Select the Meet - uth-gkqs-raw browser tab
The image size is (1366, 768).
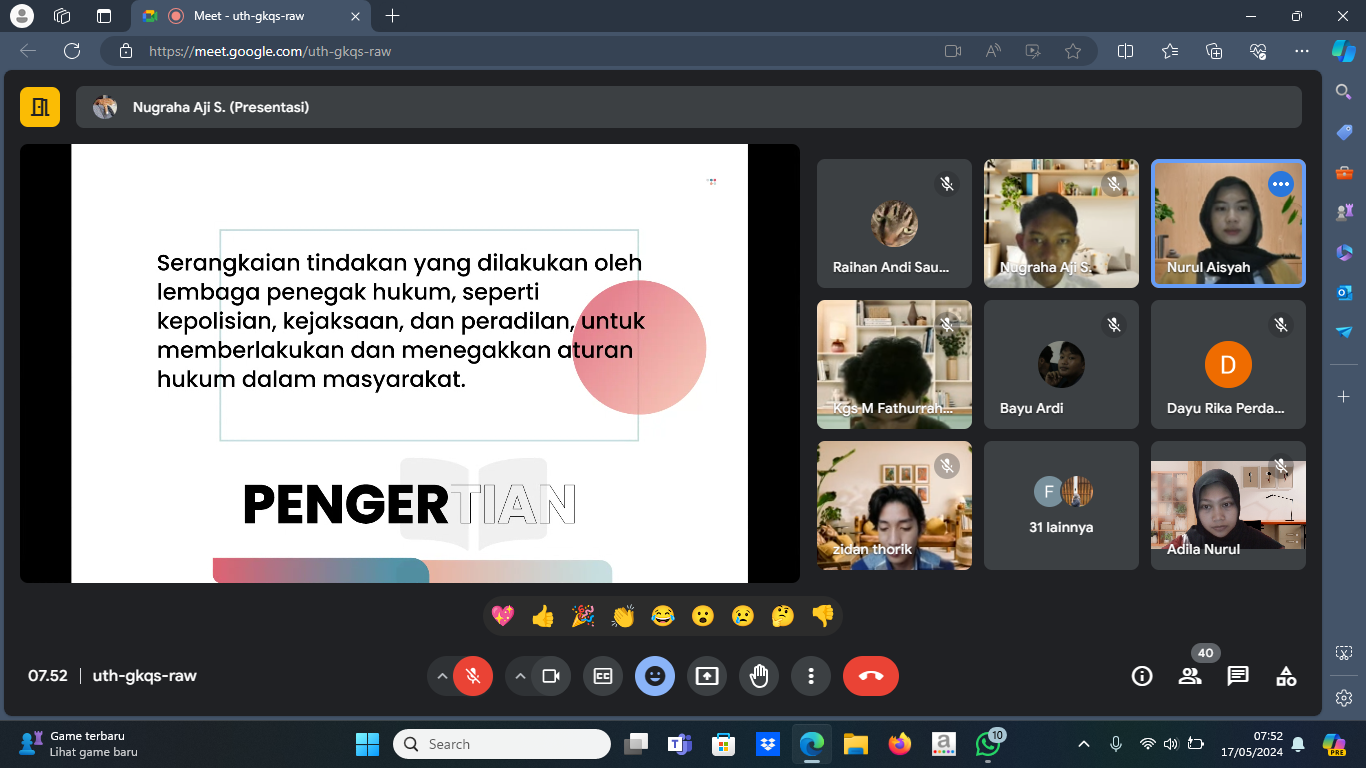tap(250, 16)
